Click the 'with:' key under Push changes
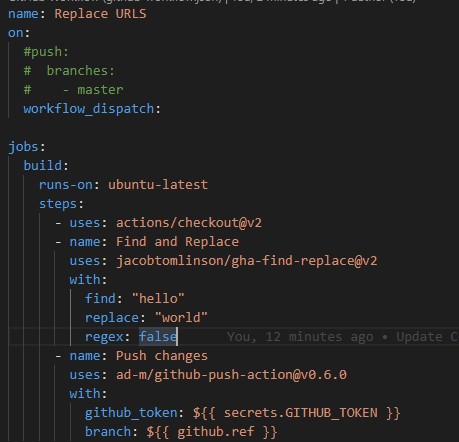459x442 pixels. [x=88, y=394]
